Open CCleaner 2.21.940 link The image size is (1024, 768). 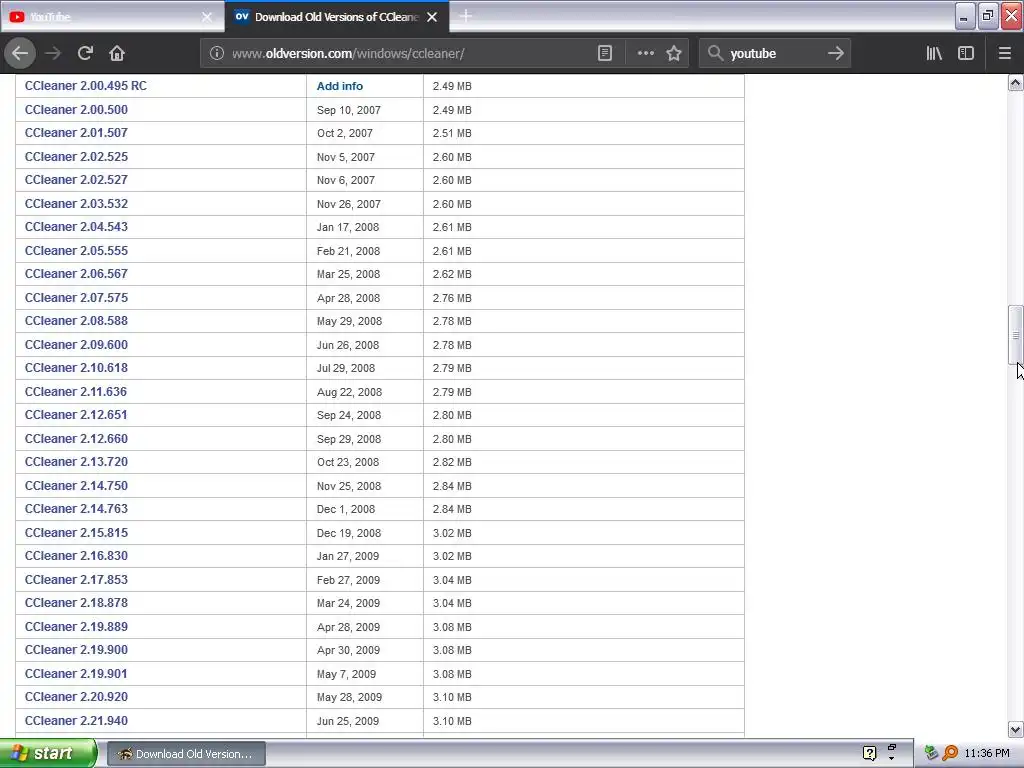click(x=76, y=721)
